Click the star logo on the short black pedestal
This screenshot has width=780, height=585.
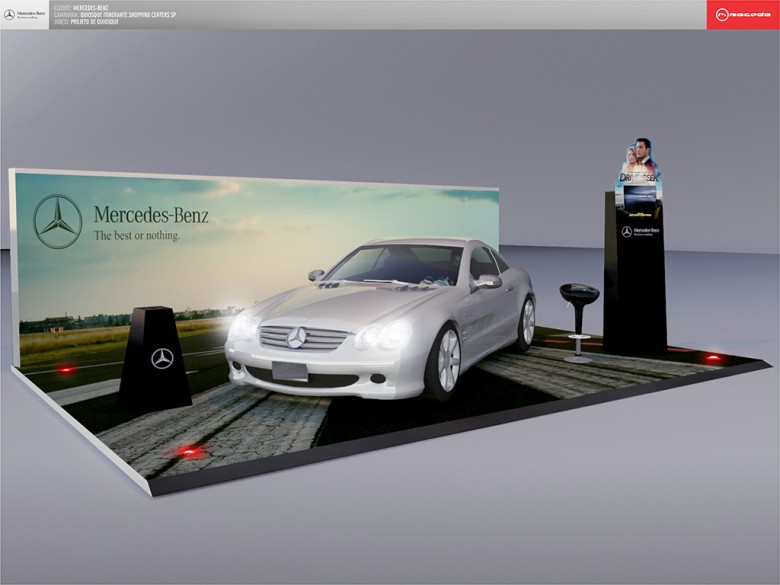162,359
